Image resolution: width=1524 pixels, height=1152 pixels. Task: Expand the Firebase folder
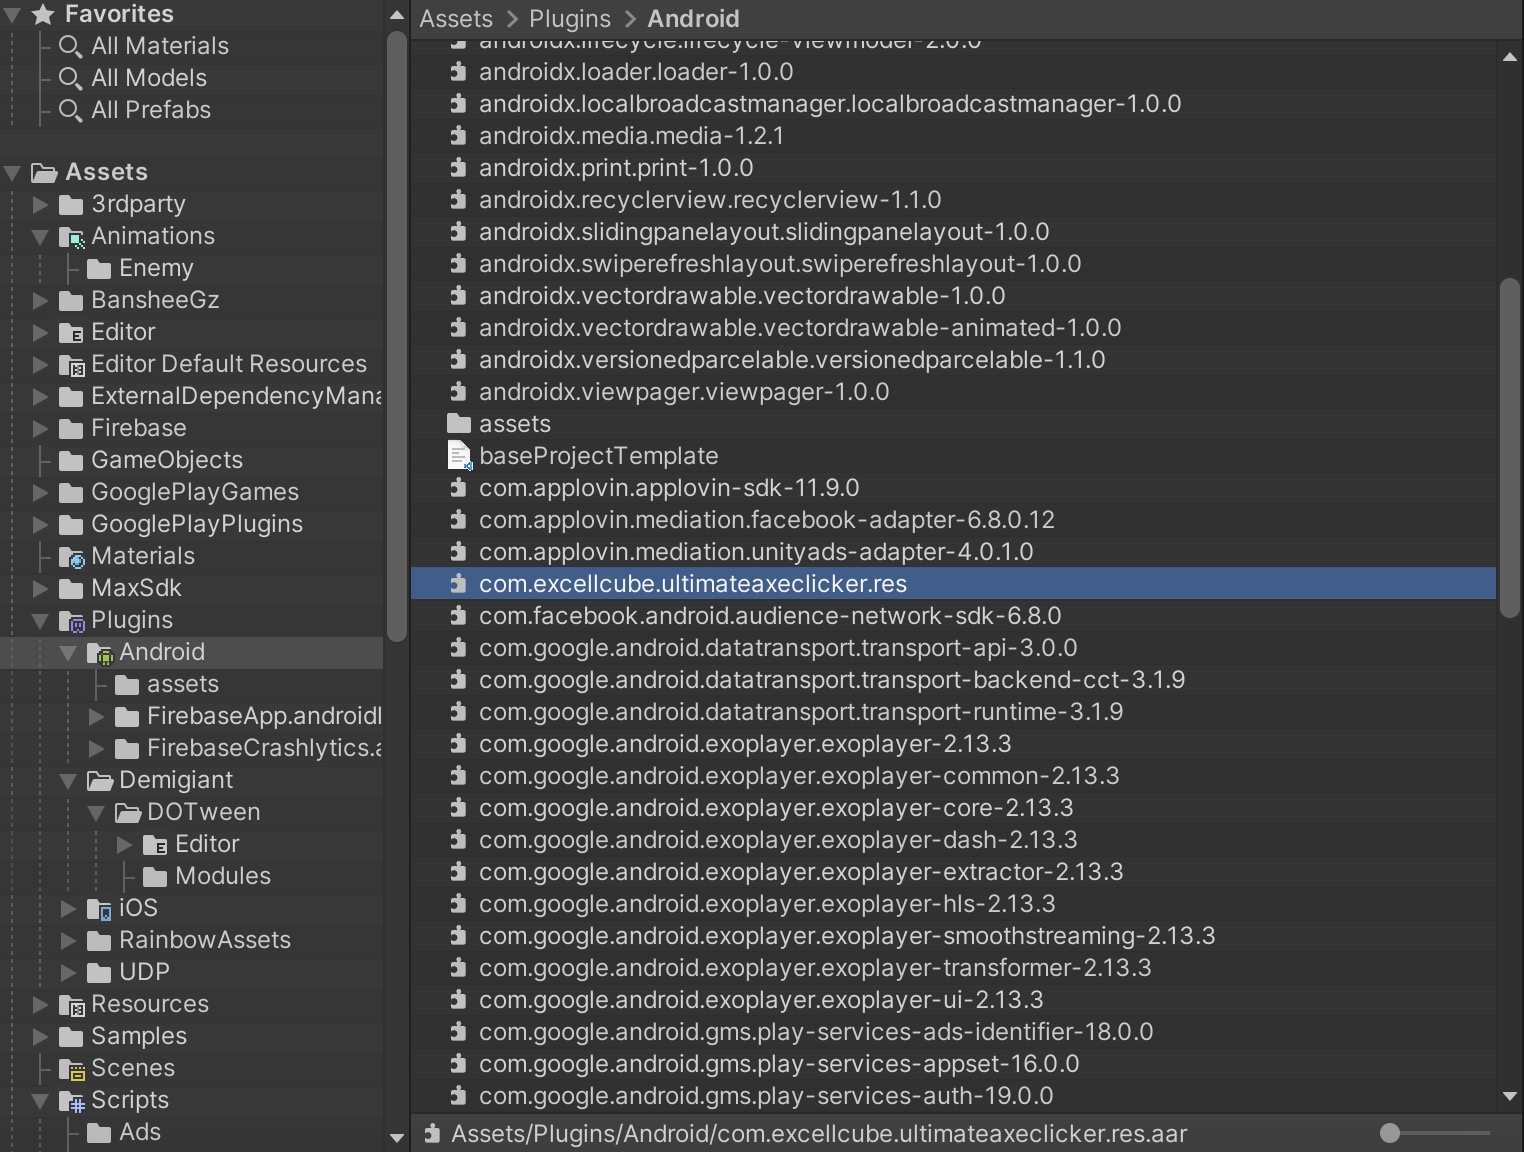(x=40, y=428)
